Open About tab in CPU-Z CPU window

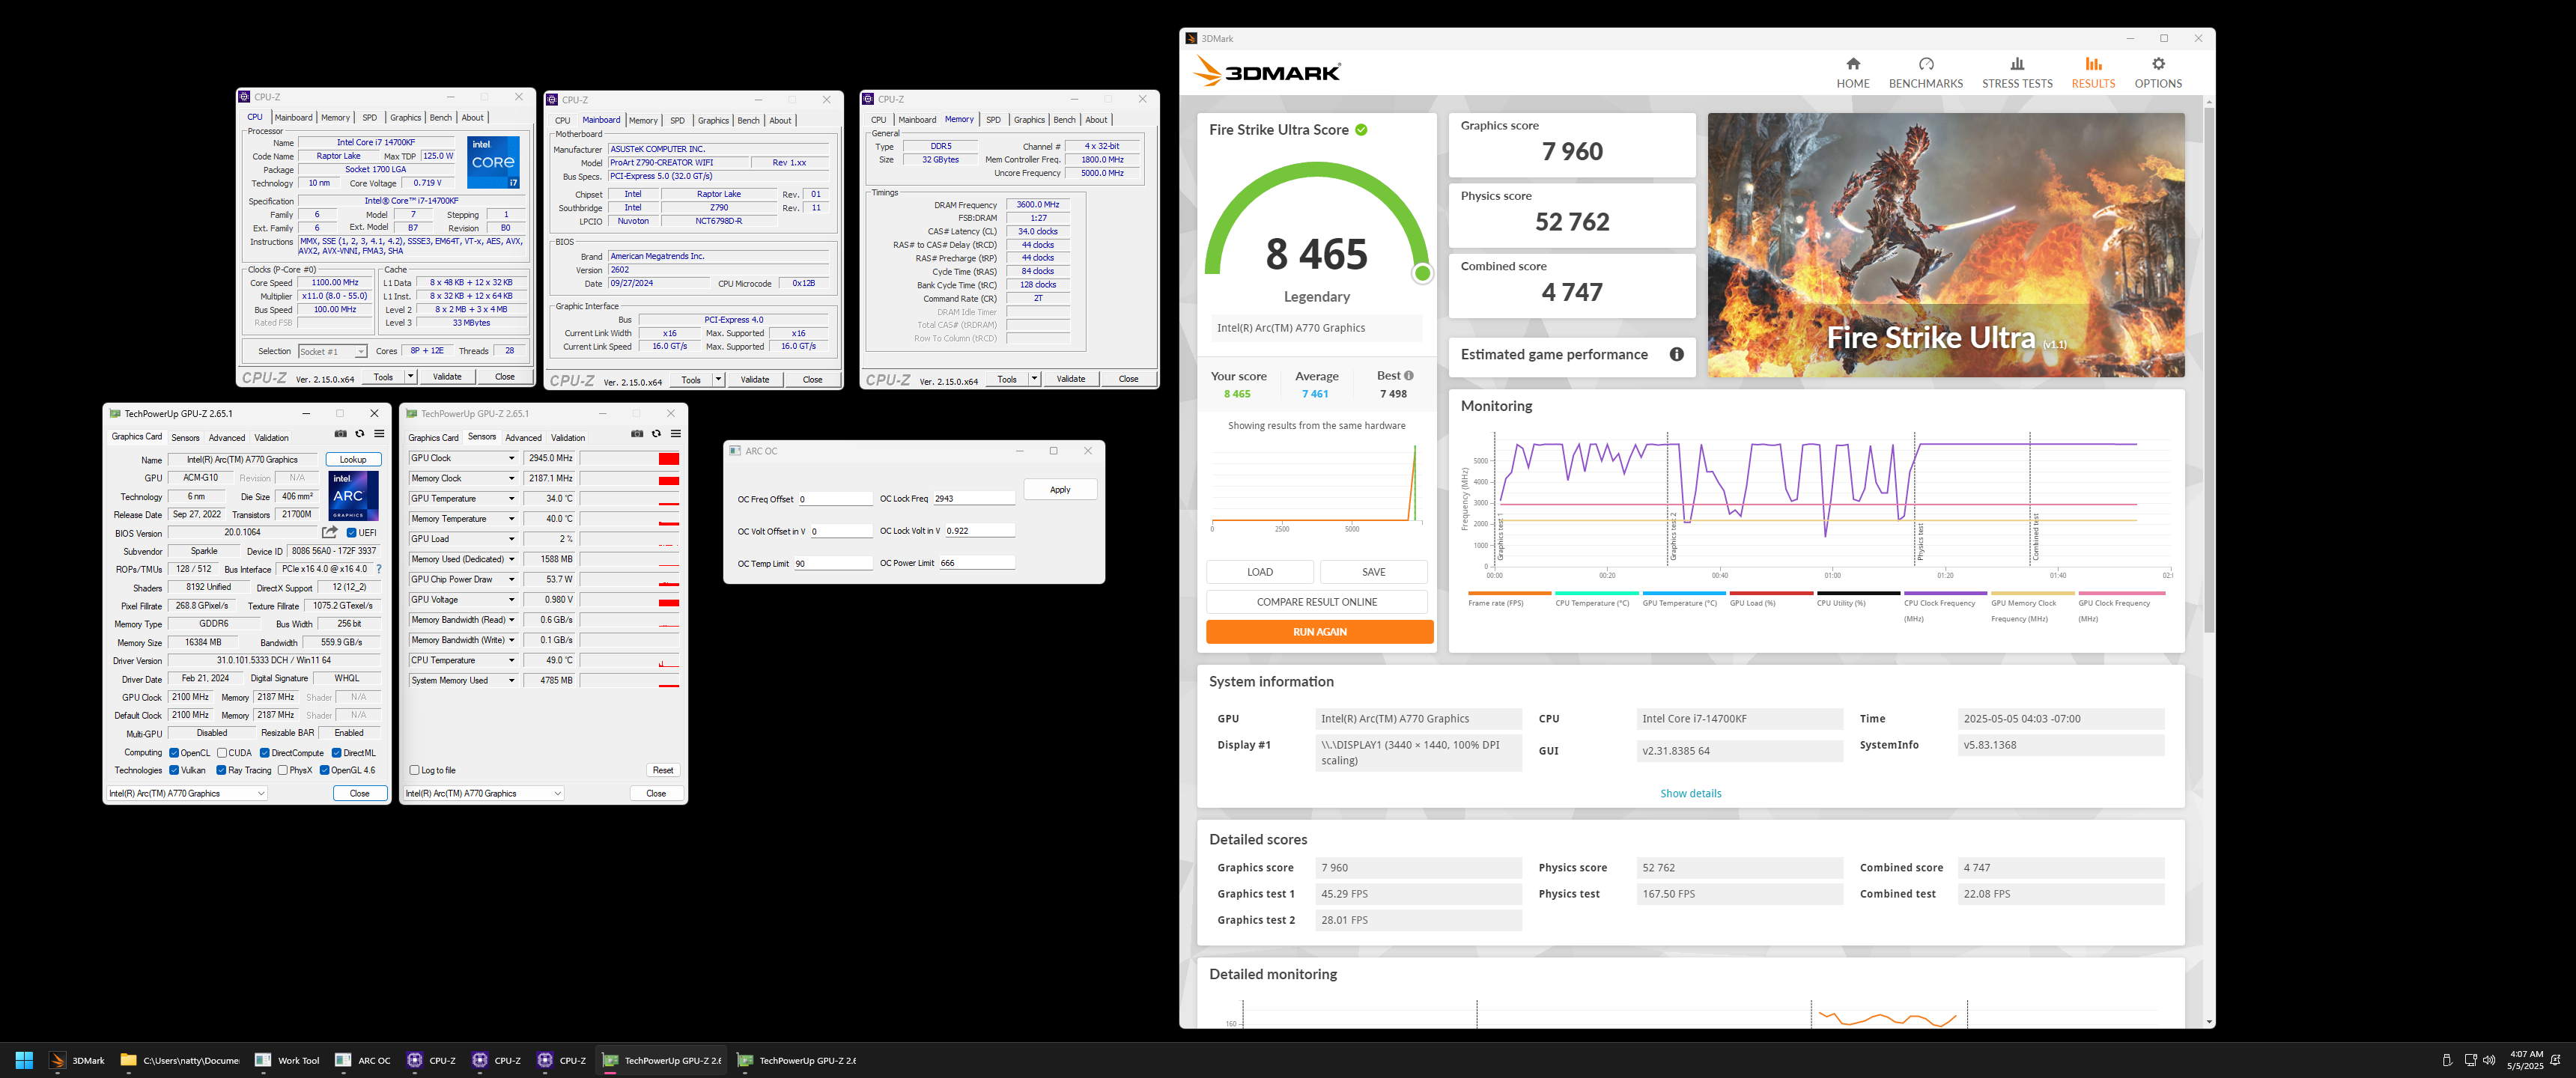point(472,117)
